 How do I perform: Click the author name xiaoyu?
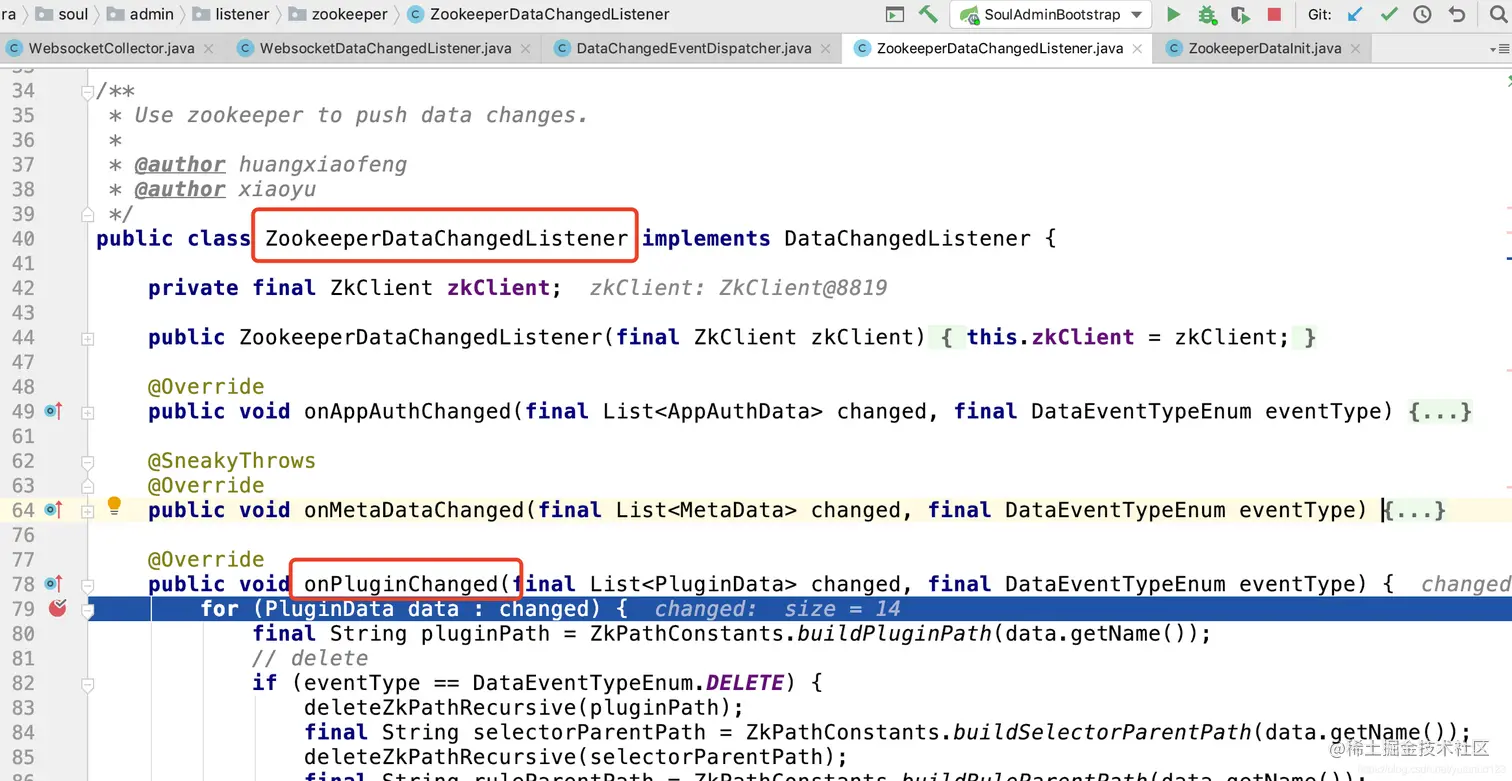pos(277,189)
